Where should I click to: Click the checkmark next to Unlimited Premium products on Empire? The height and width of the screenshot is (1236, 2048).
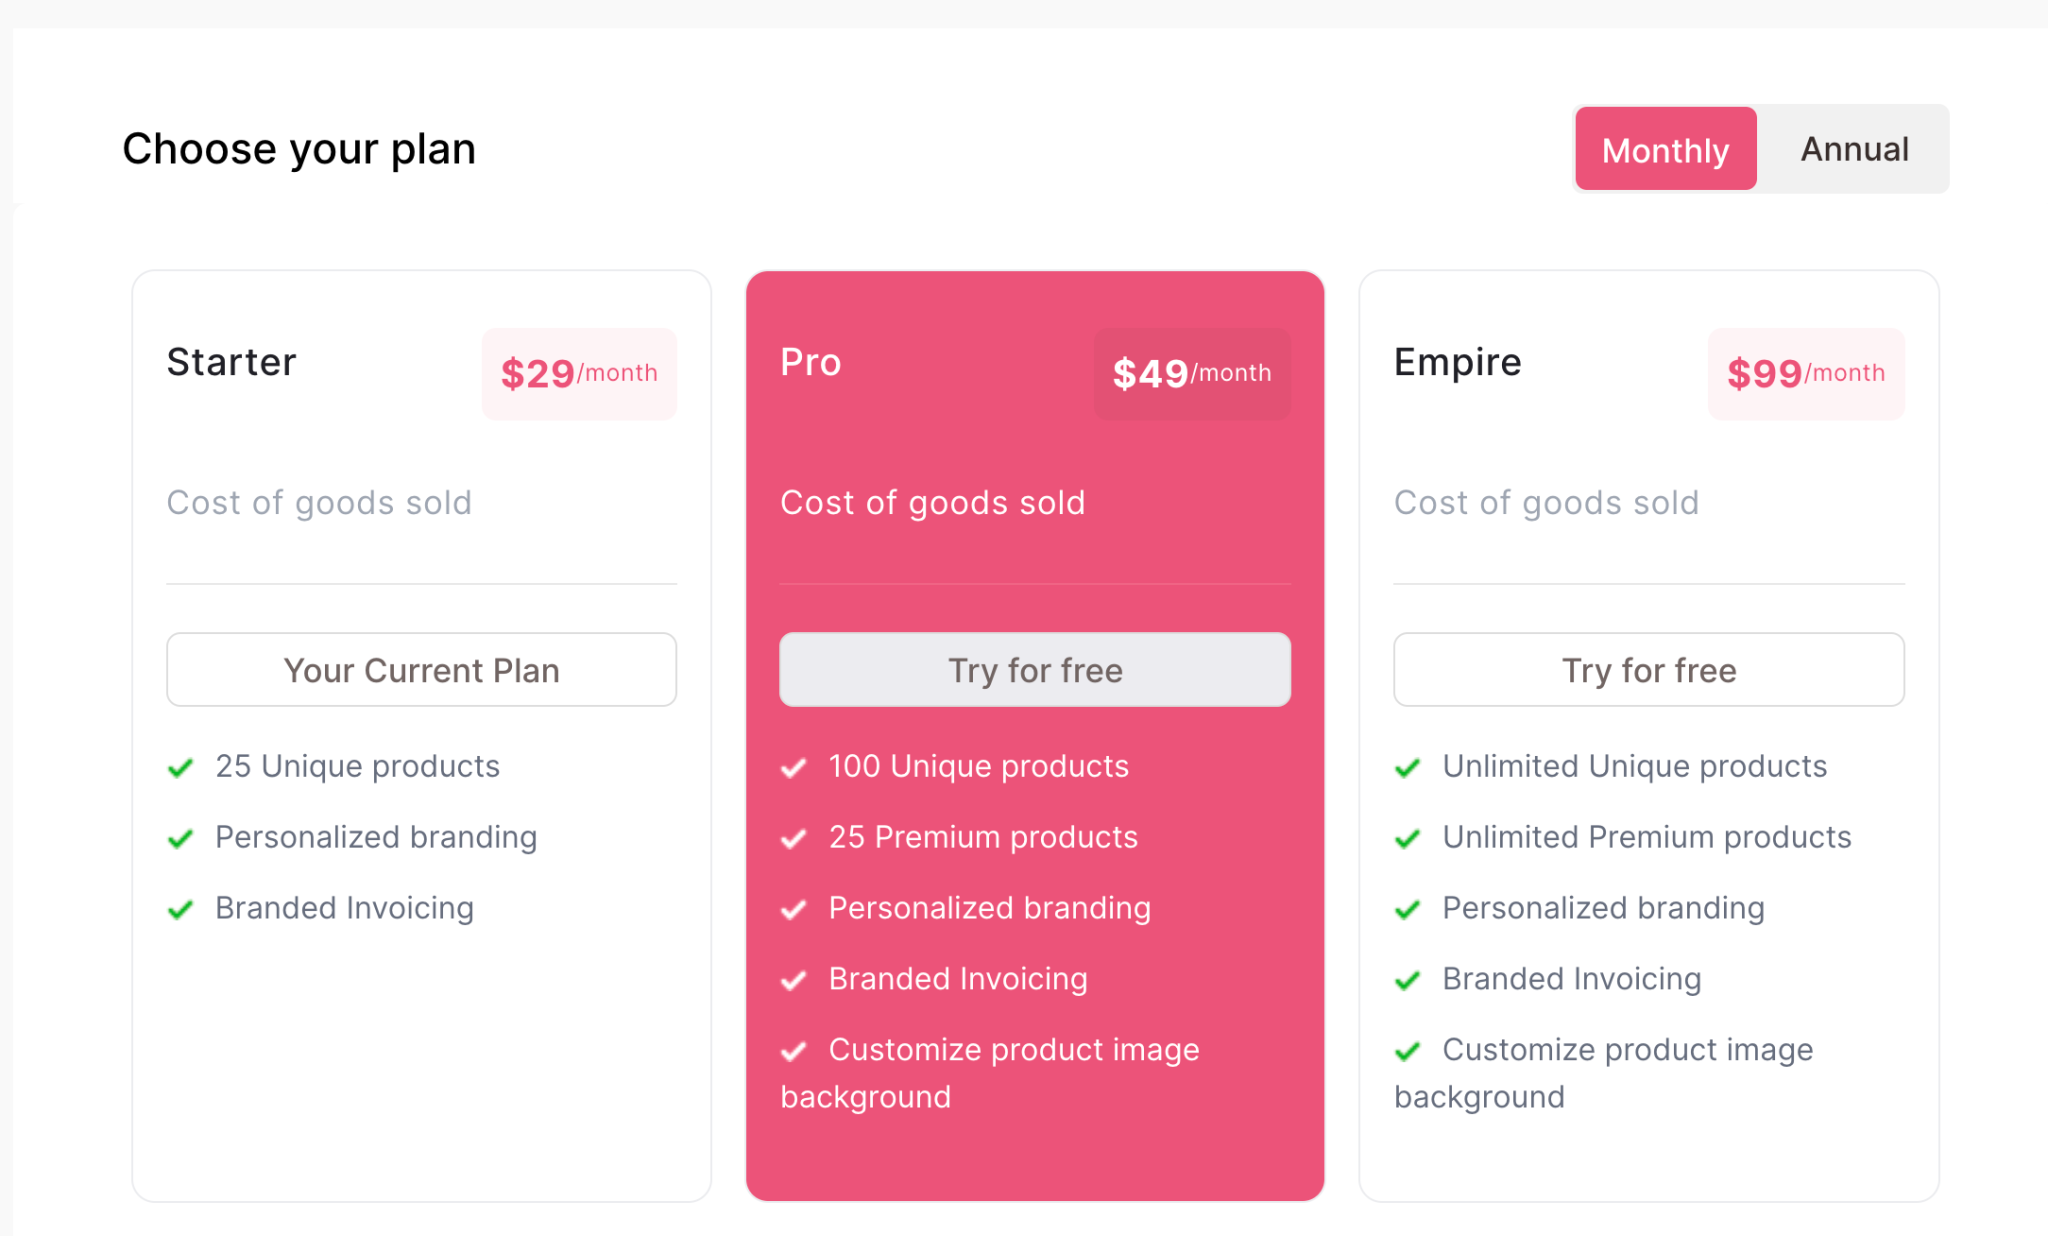point(1408,838)
